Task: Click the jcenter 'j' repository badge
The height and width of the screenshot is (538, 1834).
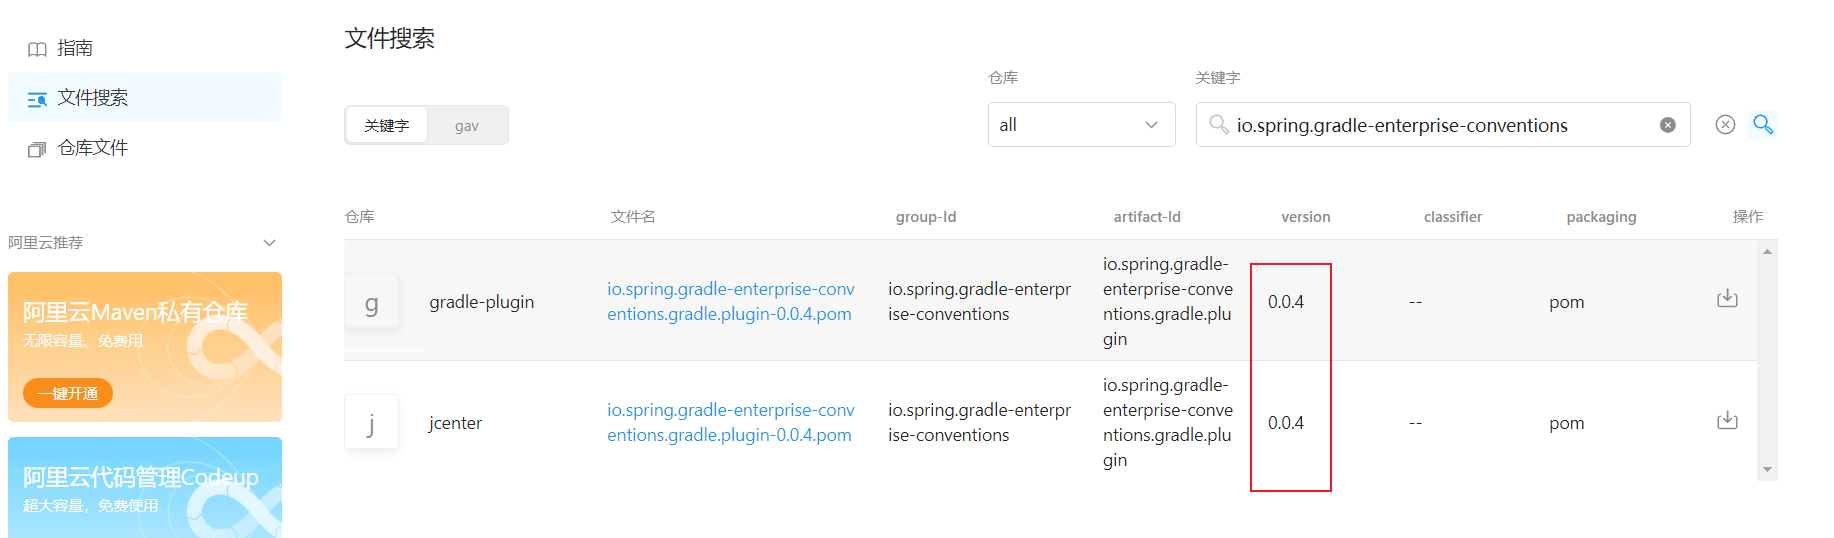Action: coord(371,423)
